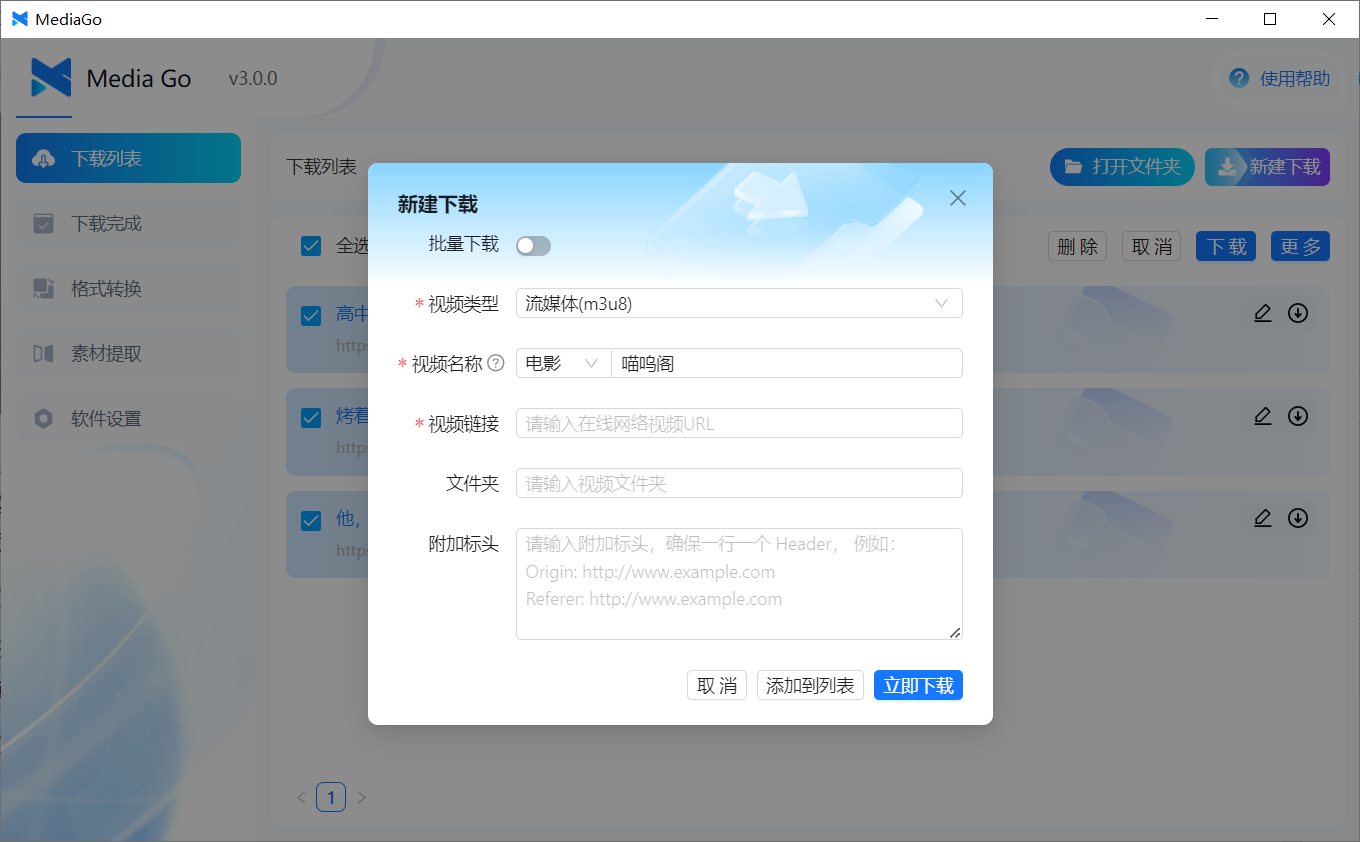The image size is (1360, 842).
Task: Click the 删除 button in the list toolbar
Action: pyautogui.click(x=1077, y=246)
